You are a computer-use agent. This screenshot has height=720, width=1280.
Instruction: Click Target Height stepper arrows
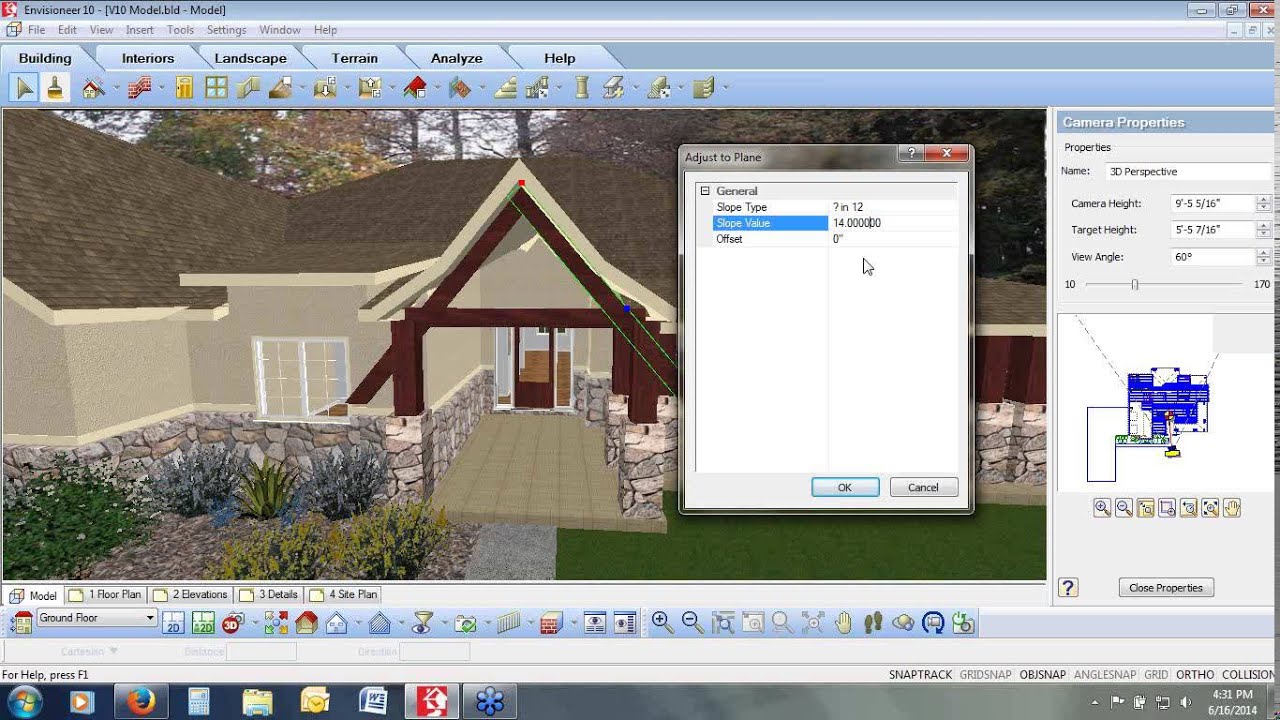[1263, 230]
